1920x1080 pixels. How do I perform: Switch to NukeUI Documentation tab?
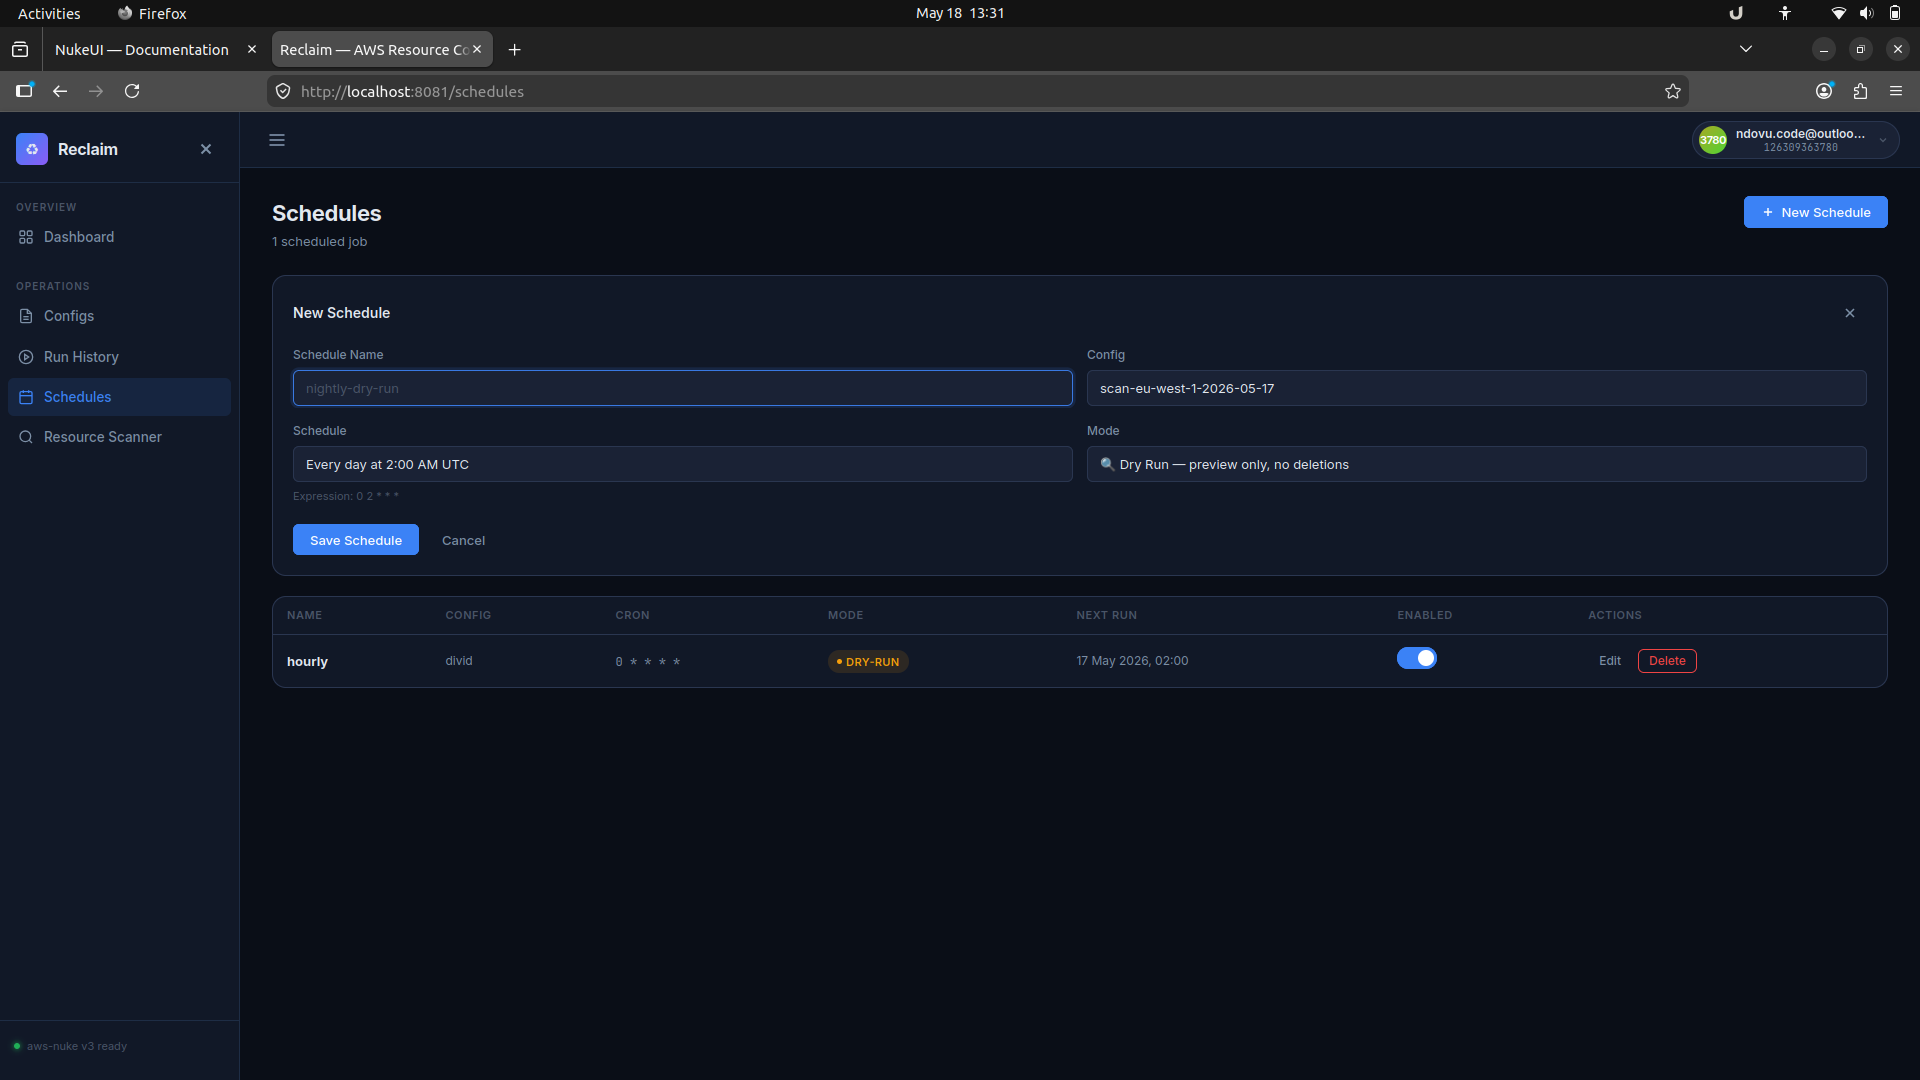tap(142, 50)
